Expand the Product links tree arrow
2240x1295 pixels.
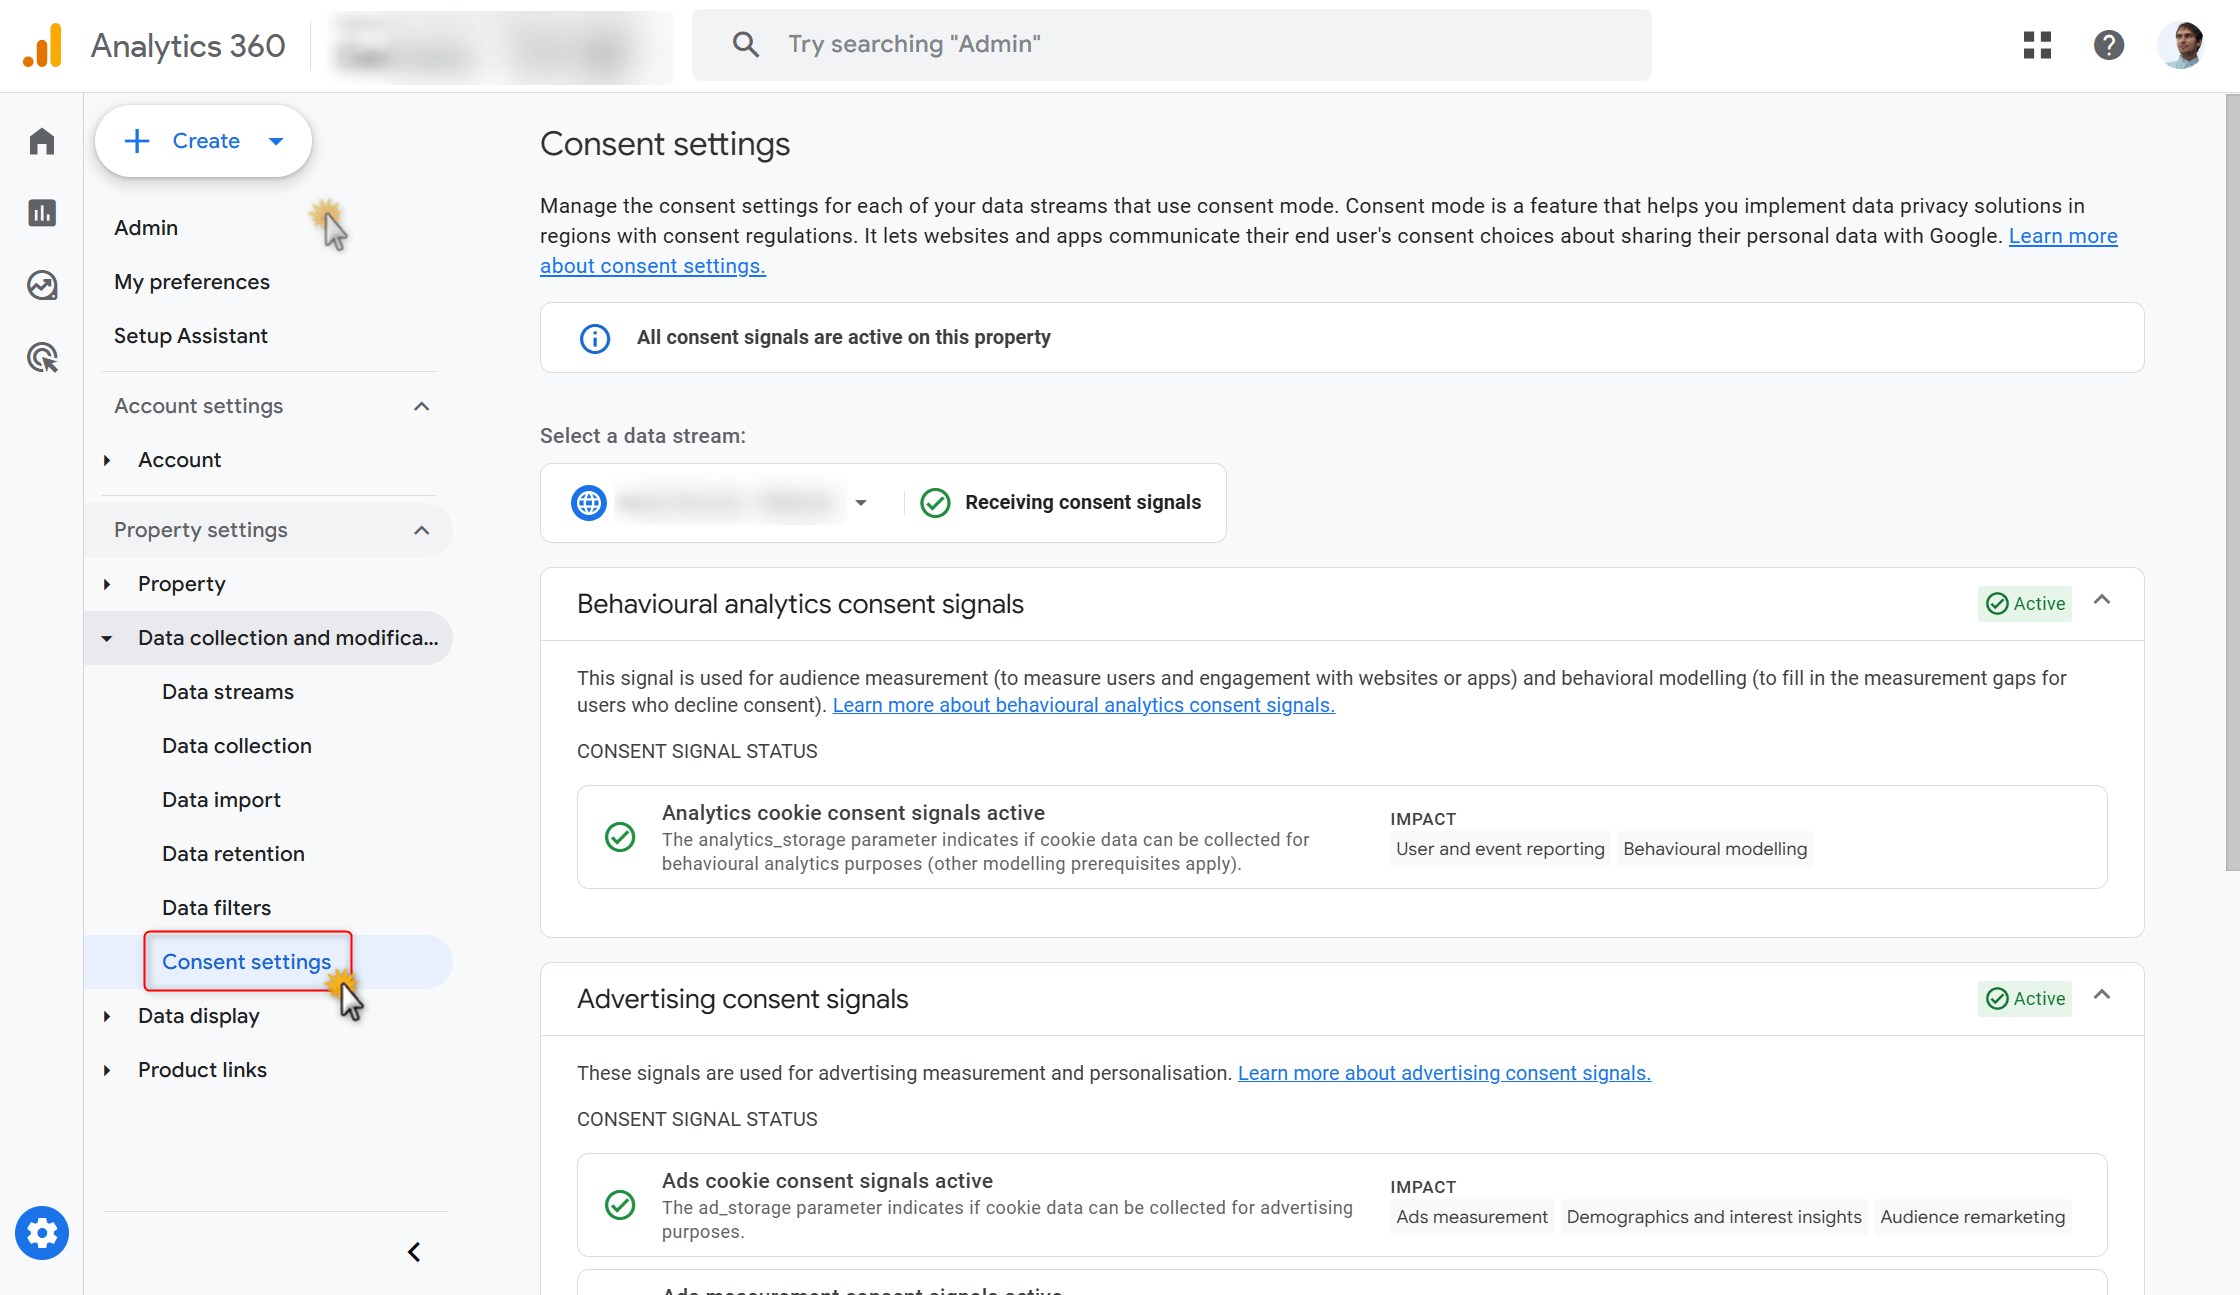(107, 1070)
